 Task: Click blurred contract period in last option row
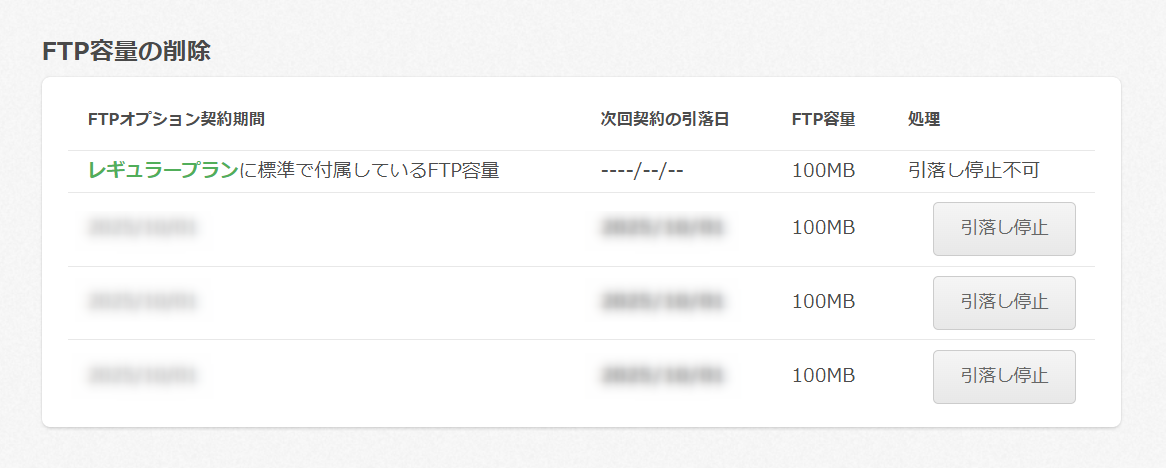(142, 376)
